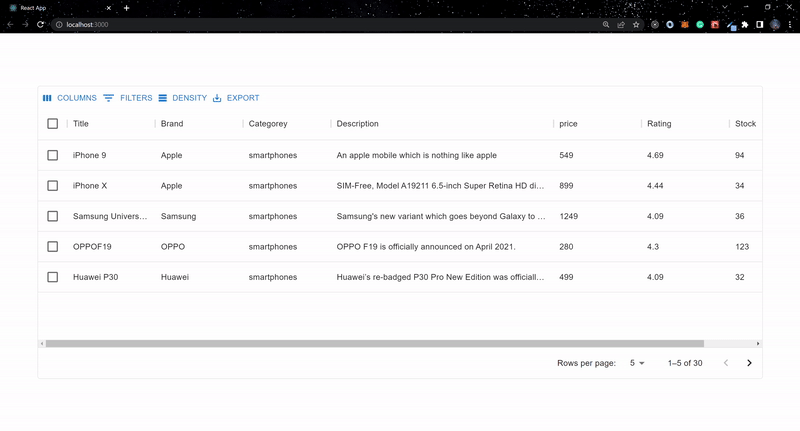Open a new browser tab
This screenshot has width=800, height=431.
coord(126,8)
